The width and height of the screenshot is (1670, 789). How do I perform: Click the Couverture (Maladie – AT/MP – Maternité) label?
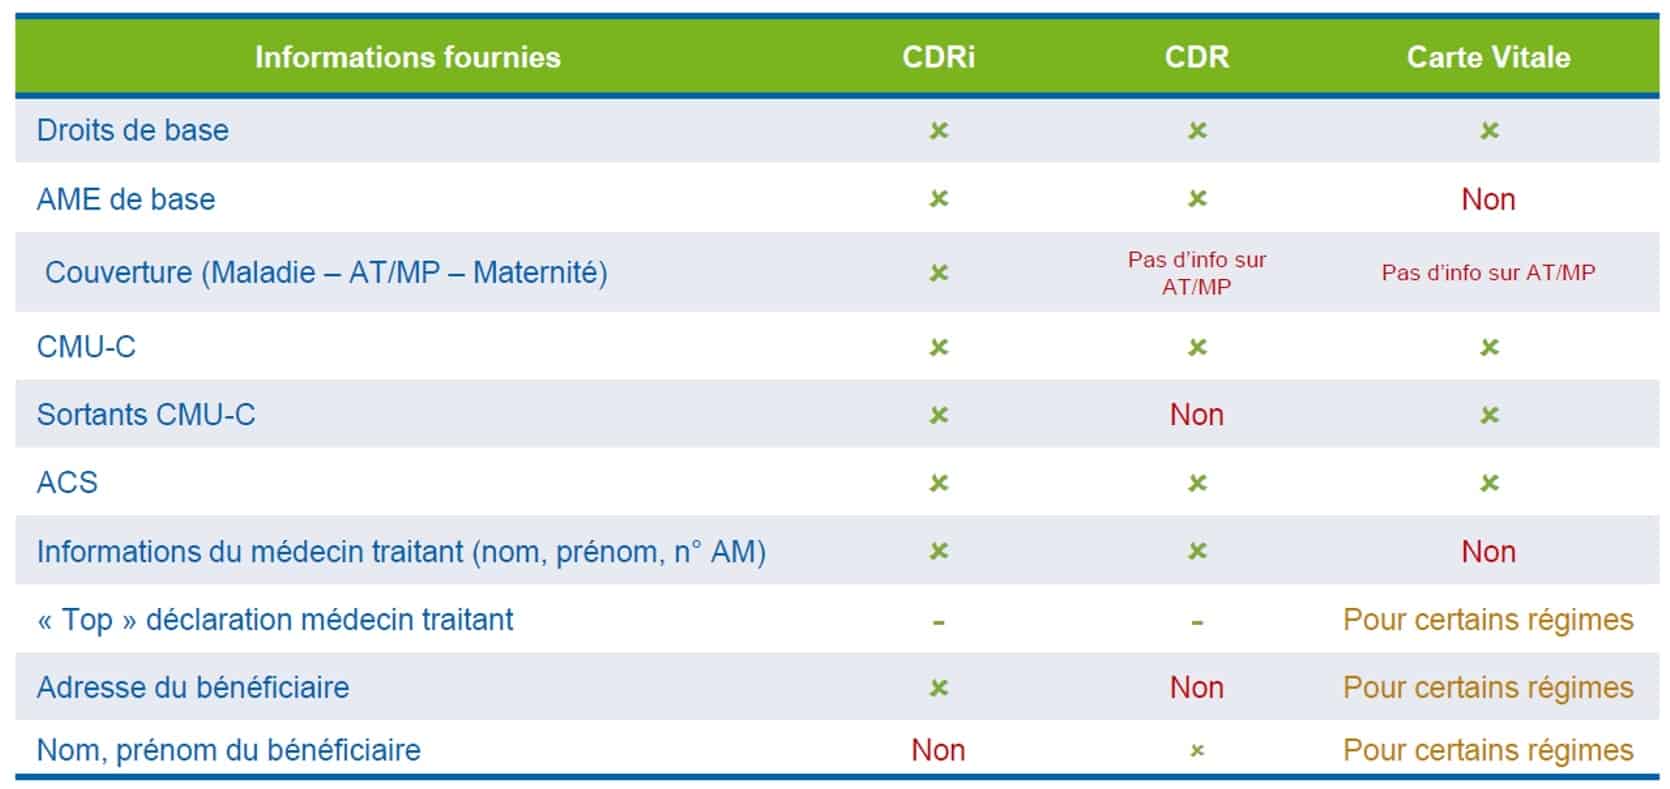pos(326,272)
